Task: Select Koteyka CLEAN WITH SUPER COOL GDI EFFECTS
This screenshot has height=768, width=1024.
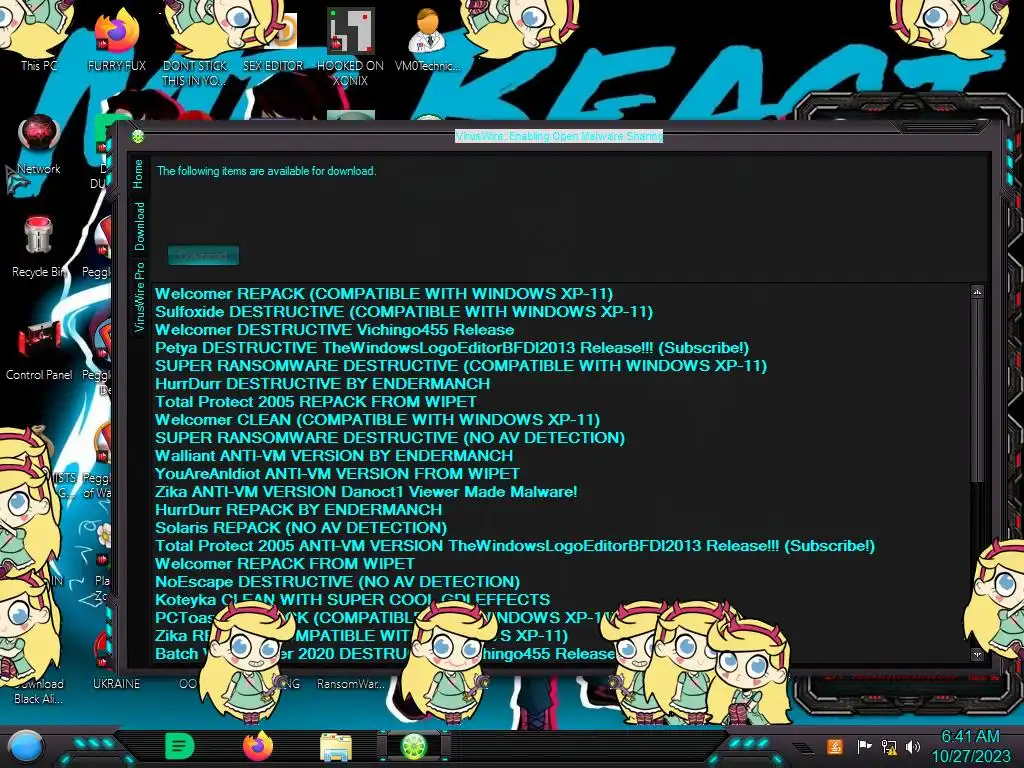Action: tap(353, 600)
